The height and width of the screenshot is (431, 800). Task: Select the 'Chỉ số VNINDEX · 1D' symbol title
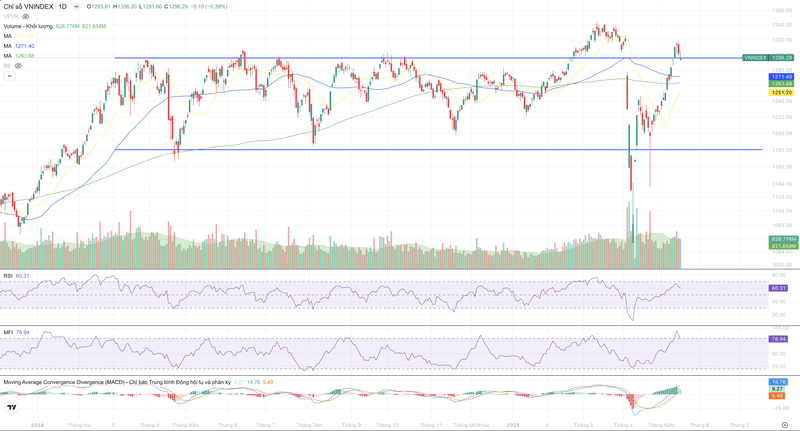(x=35, y=7)
